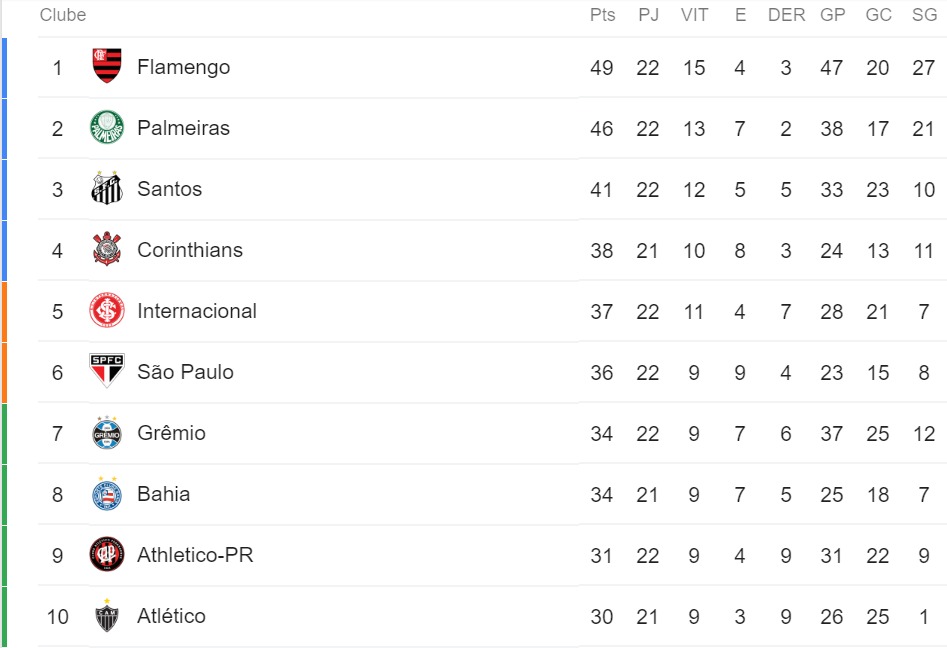Click the Pts column header
Image resolution: width=947 pixels, height=648 pixels.
603,15
